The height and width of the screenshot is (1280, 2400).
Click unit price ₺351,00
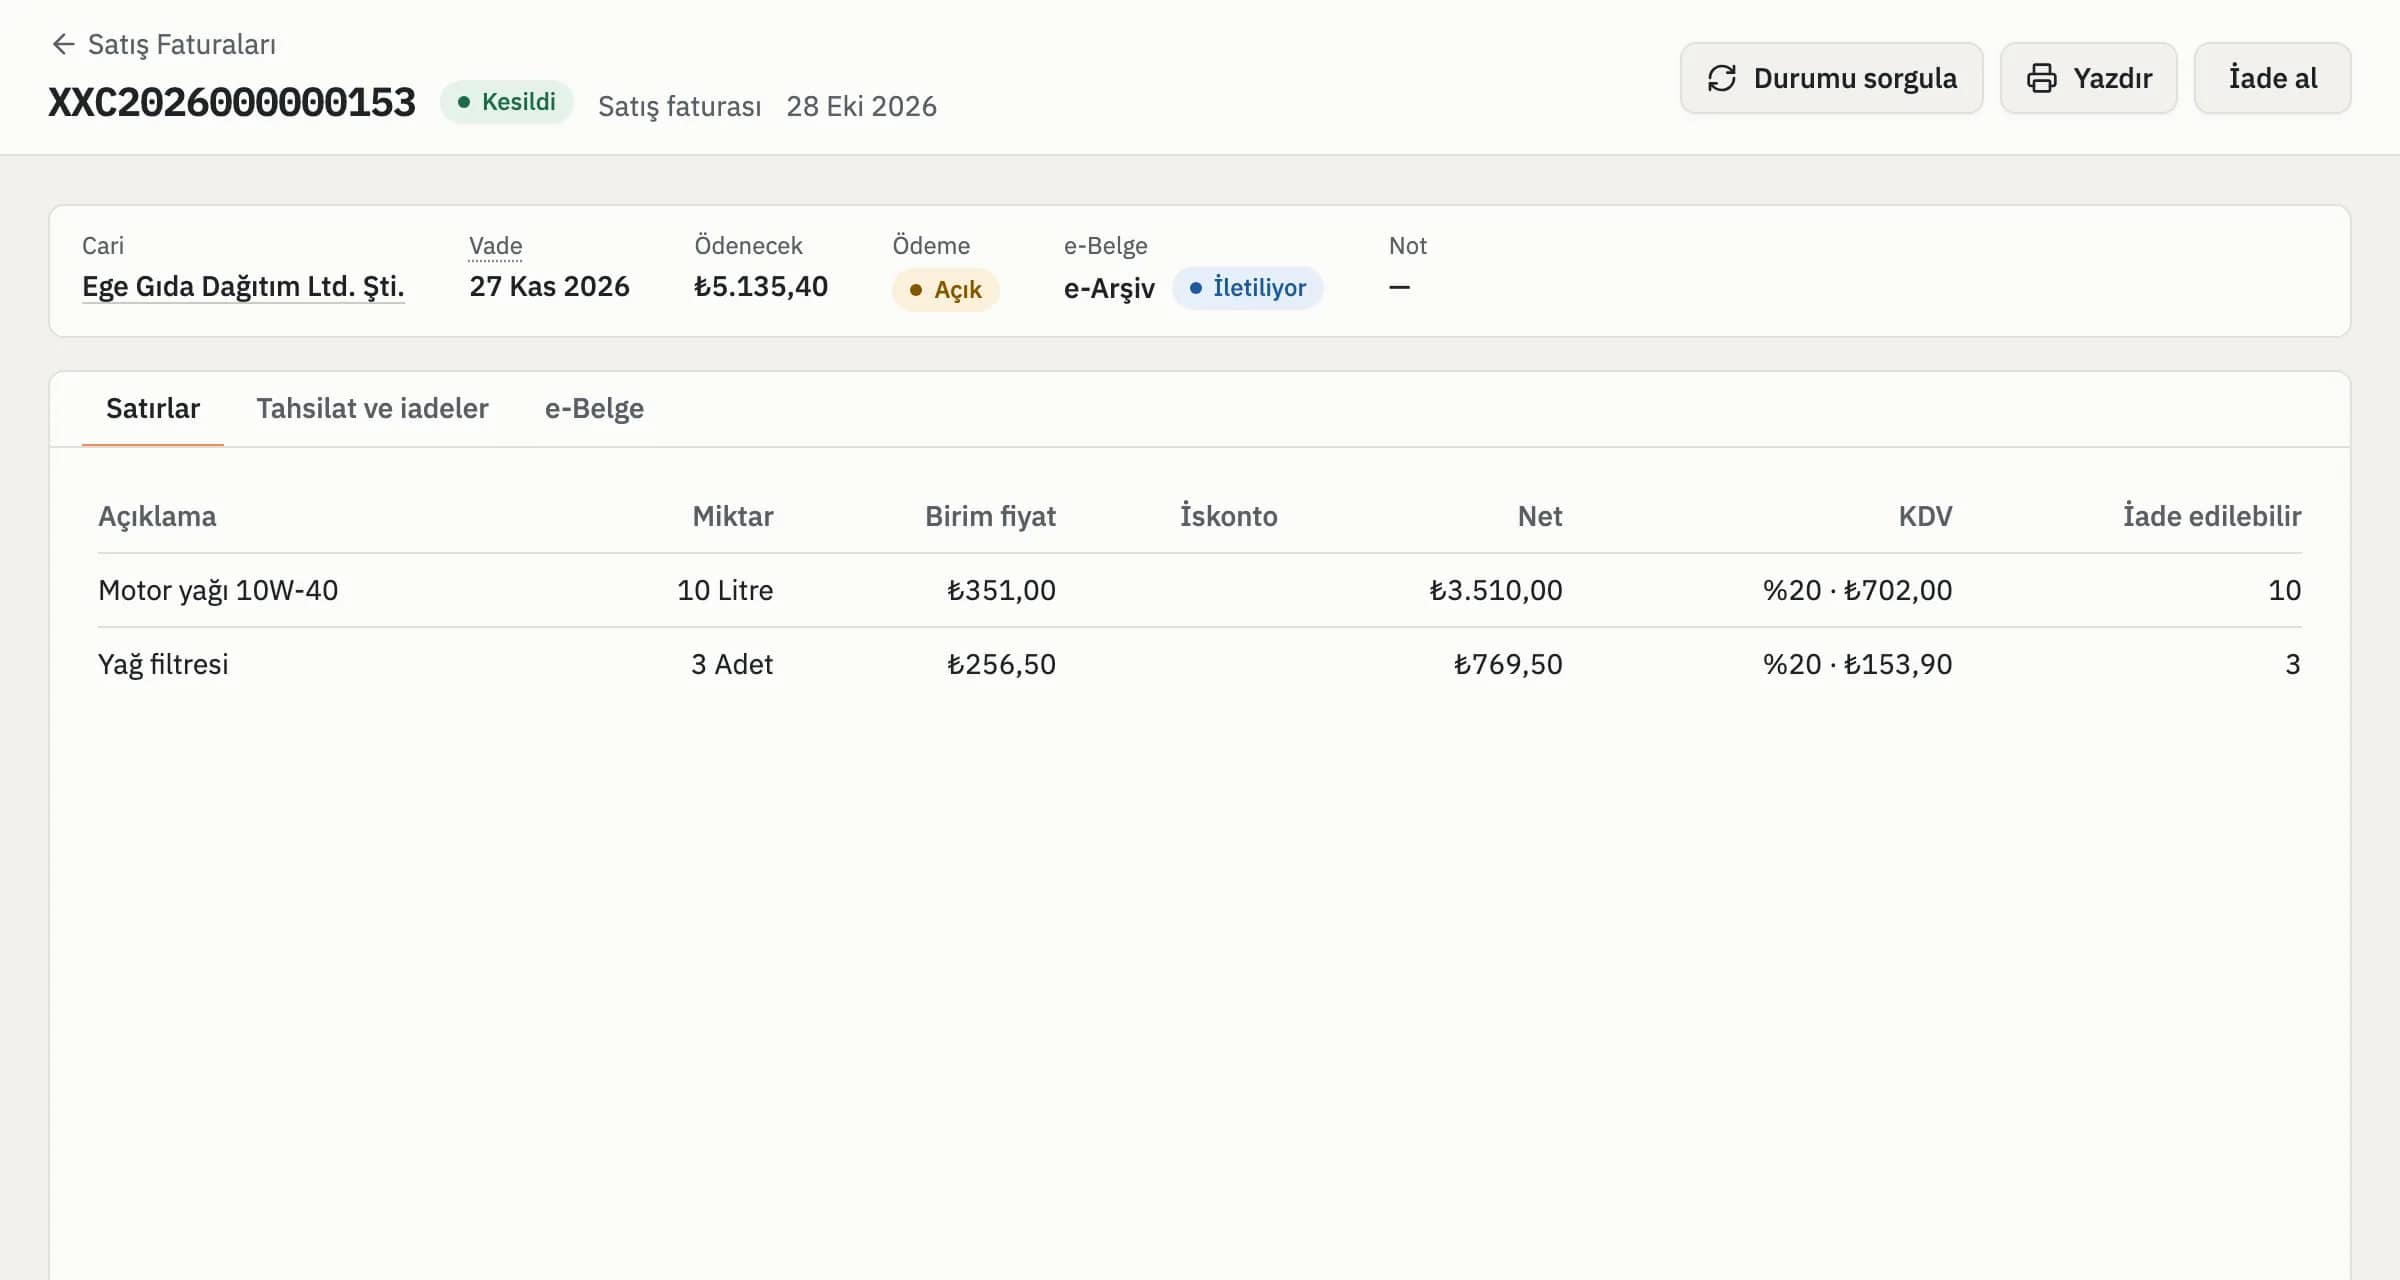click(x=1001, y=590)
